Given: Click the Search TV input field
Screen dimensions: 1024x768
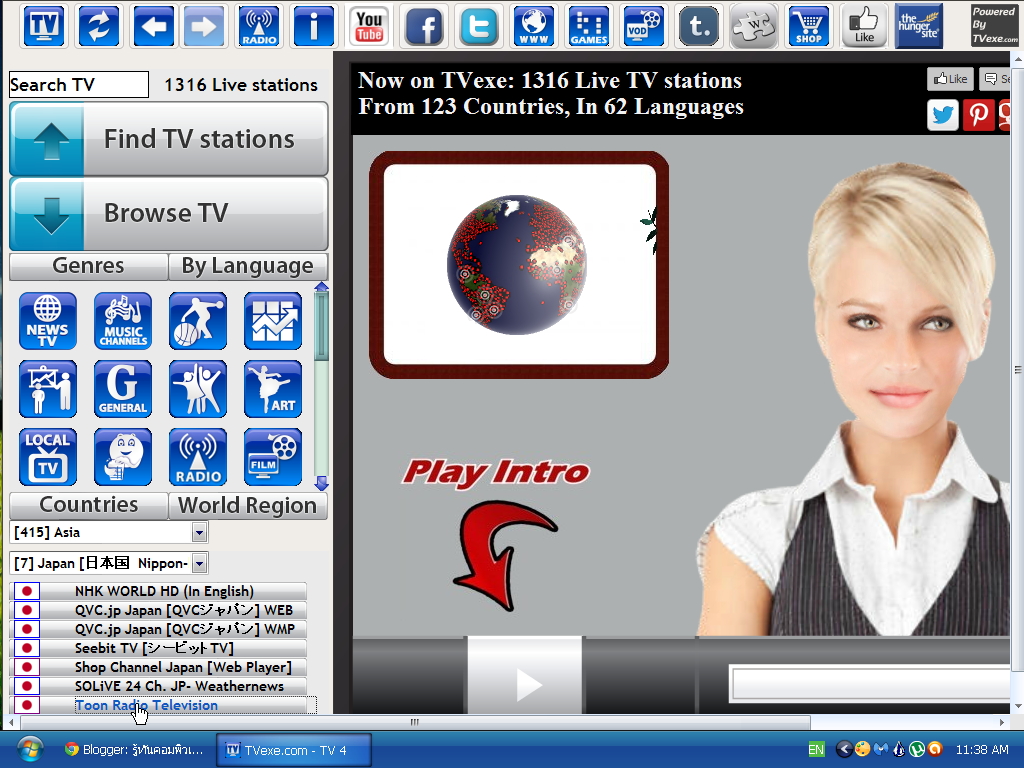Looking at the screenshot, I should 78,85.
